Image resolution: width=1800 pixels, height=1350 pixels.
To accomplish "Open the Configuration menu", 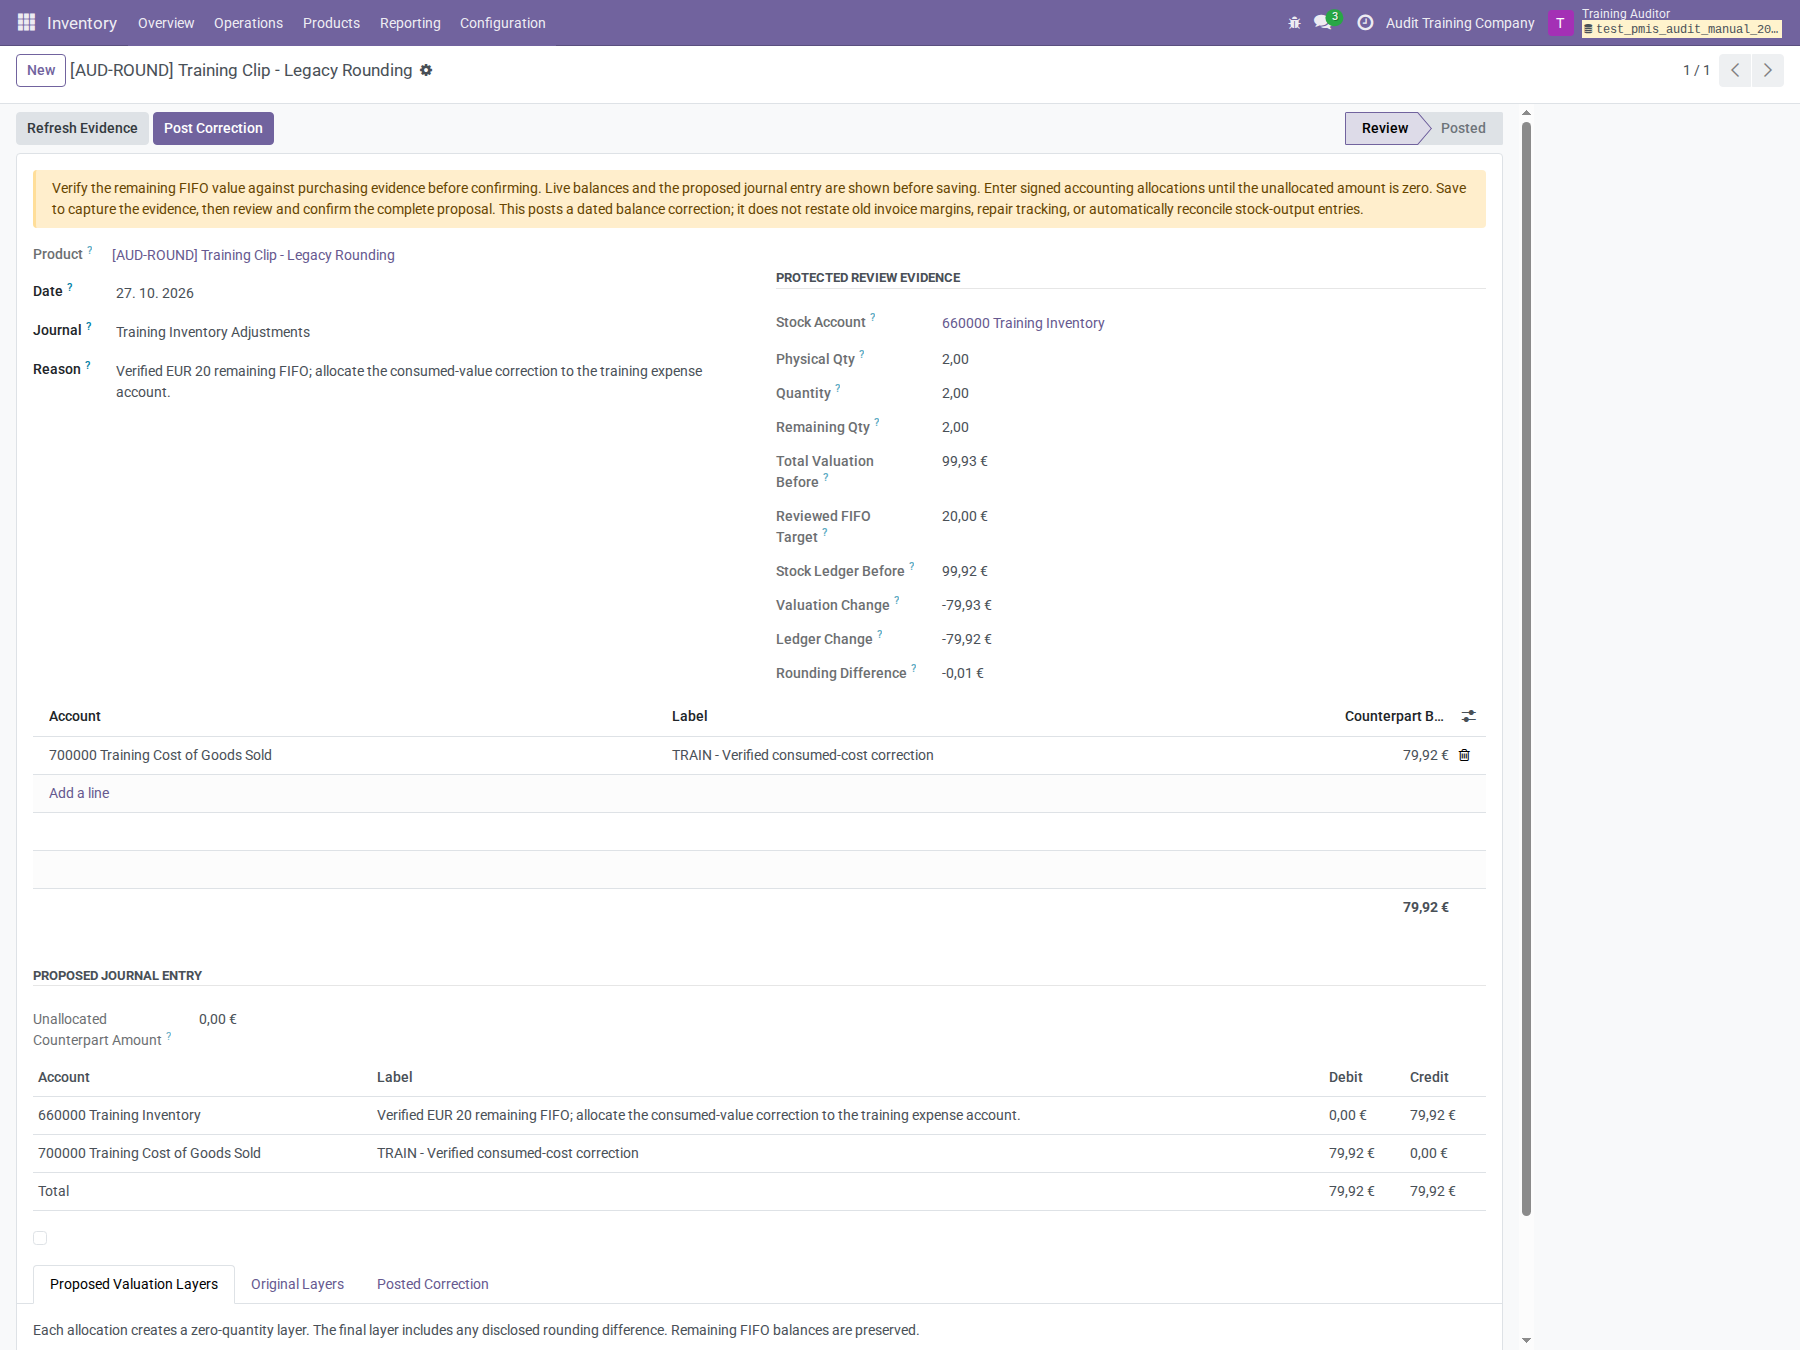I will click(503, 23).
